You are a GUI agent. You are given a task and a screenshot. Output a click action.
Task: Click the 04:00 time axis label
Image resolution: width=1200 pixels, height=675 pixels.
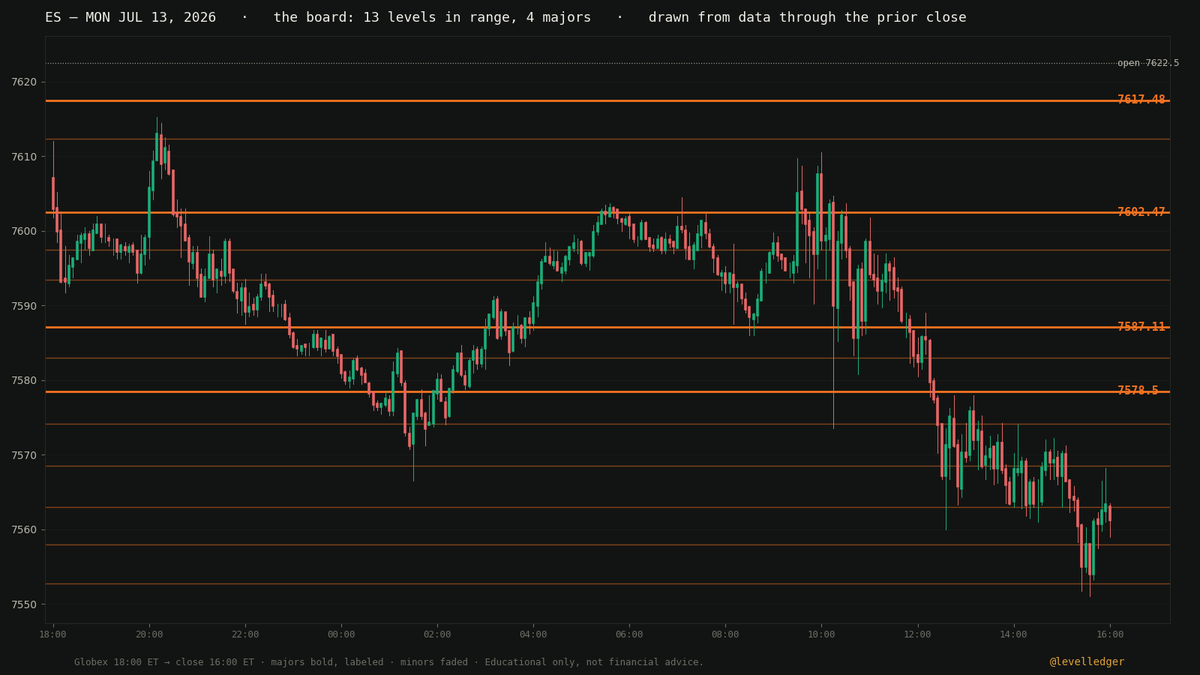tap(533, 634)
